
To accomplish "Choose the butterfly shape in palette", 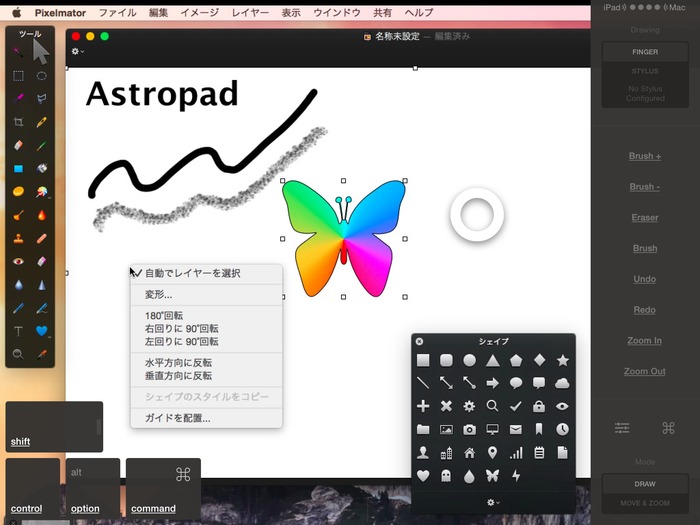I will click(492, 476).
